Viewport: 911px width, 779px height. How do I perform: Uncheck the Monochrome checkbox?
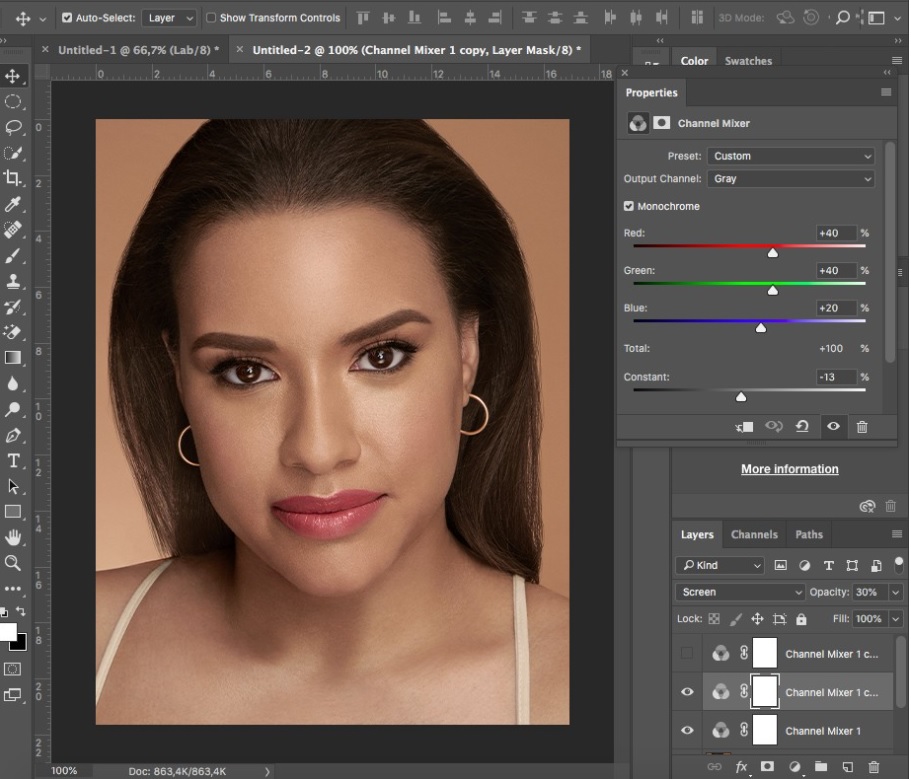629,206
